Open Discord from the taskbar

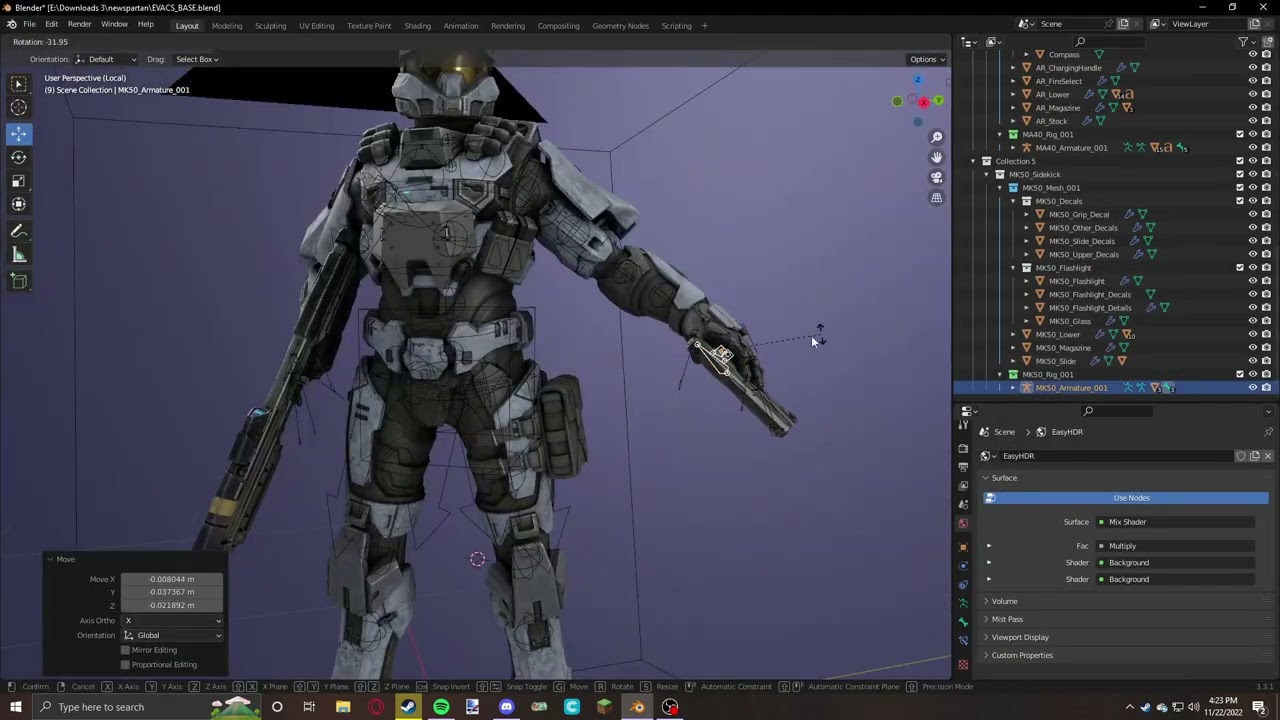tap(506, 707)
